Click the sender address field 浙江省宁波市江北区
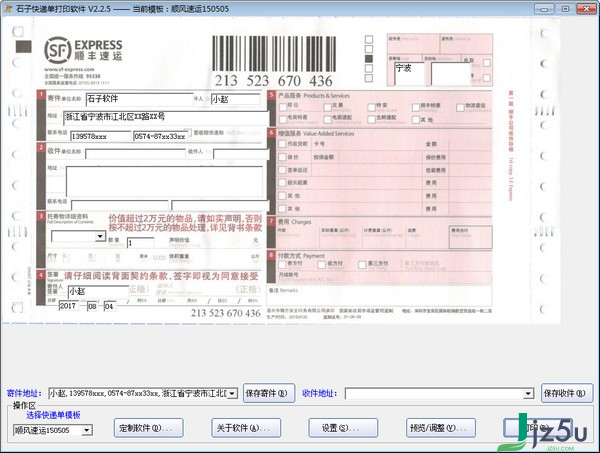This screenshot has width=600, height=453. [x=166, y=117]
